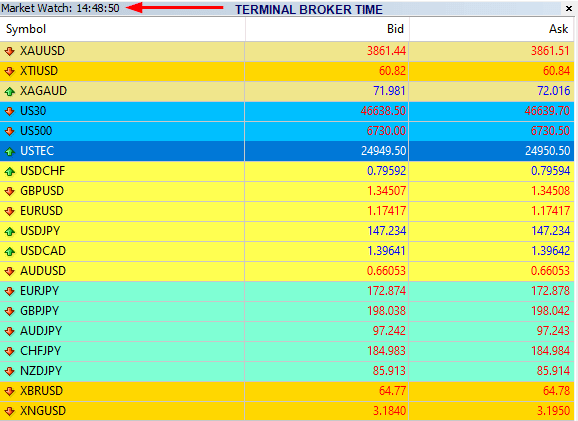The height and width of the screenshot is (421, 578).
Task: Select the US500 symbol name
Action: (36, 131)
